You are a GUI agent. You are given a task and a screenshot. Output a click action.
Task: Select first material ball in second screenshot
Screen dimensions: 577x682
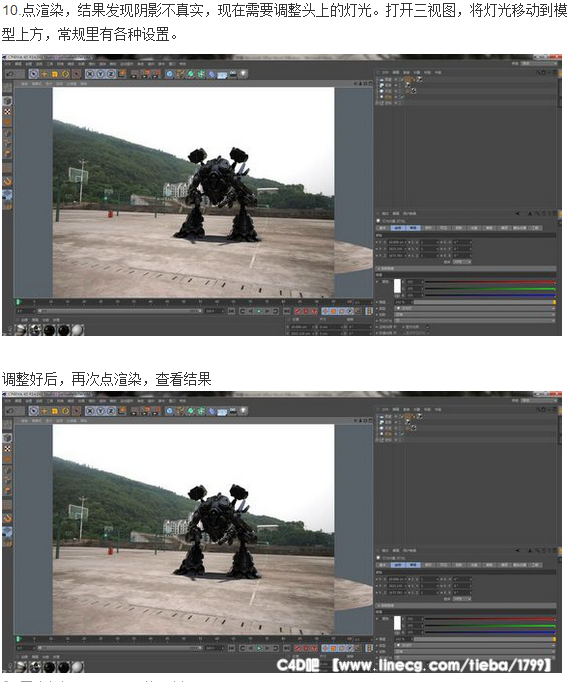click(x=21, y=666)
